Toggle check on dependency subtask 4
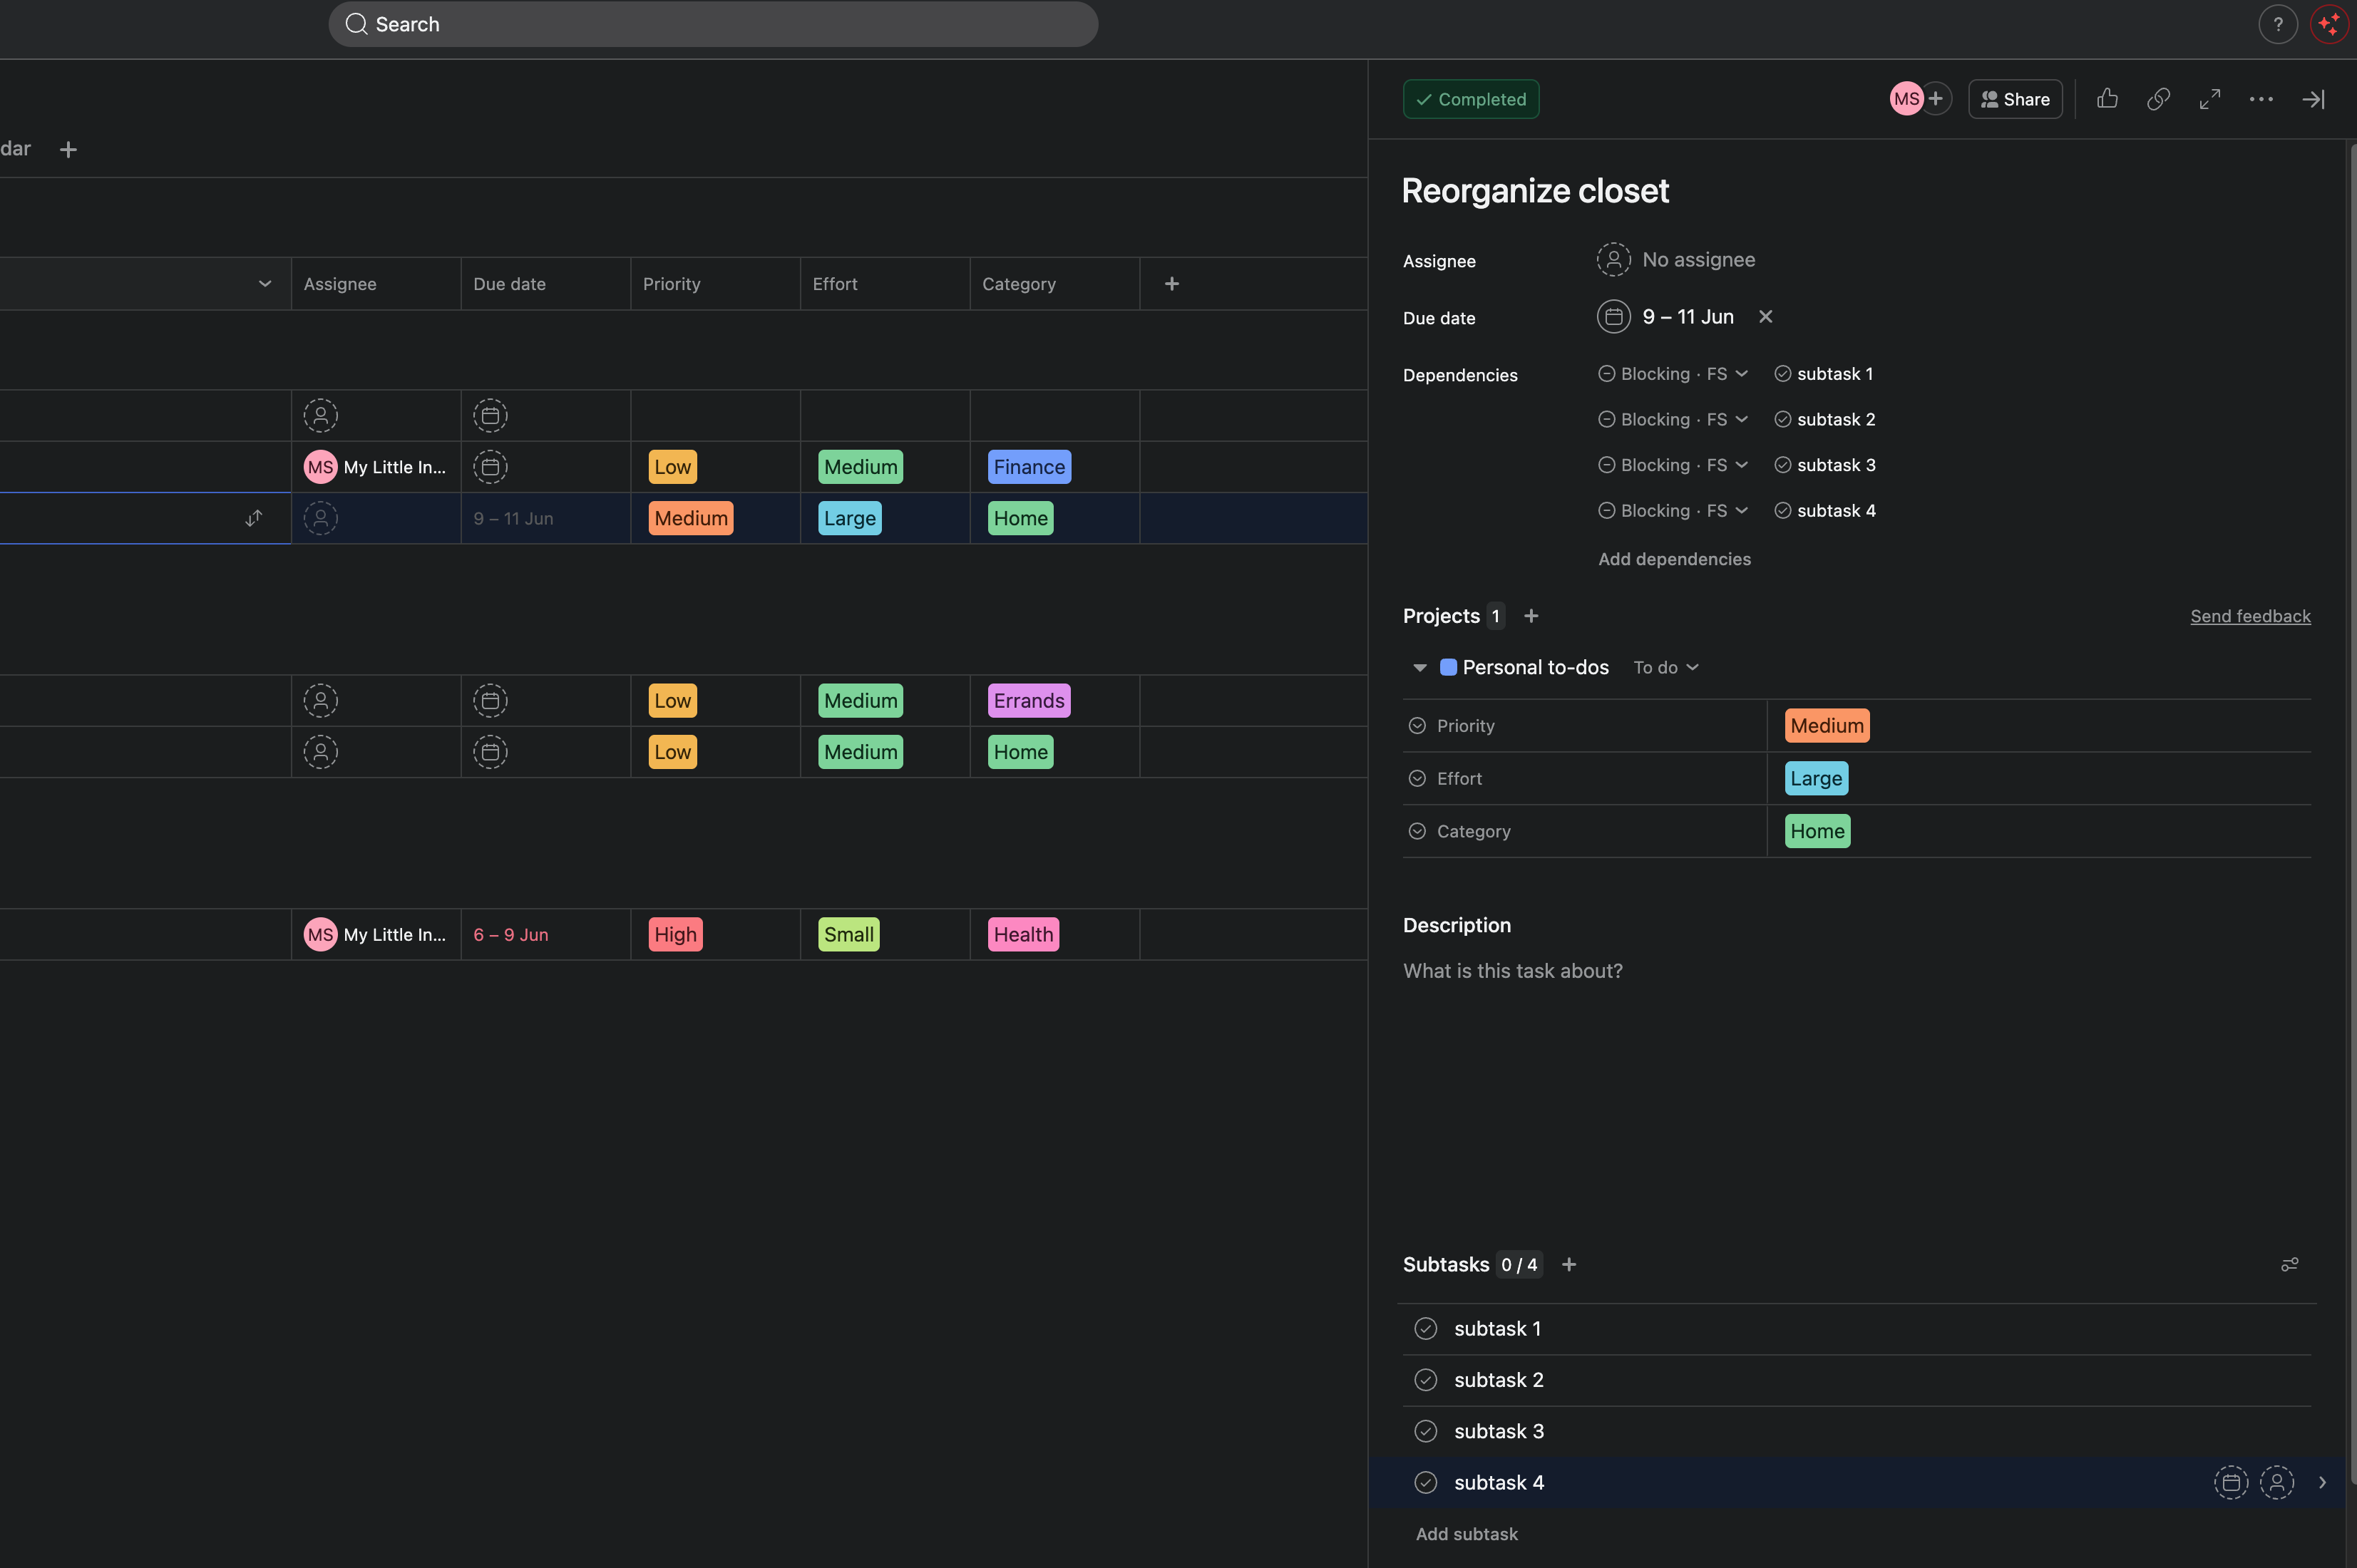 click(1783, 511)
